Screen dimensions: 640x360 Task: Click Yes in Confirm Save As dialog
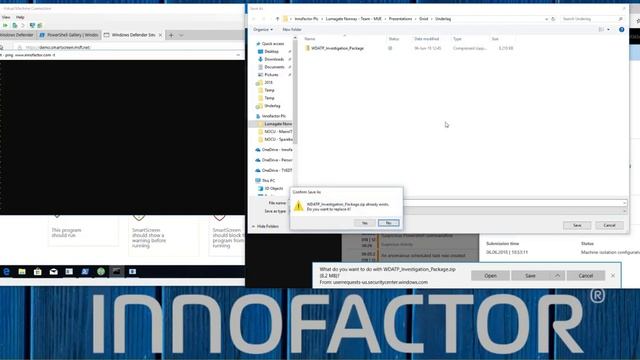(x=364, y=223)
